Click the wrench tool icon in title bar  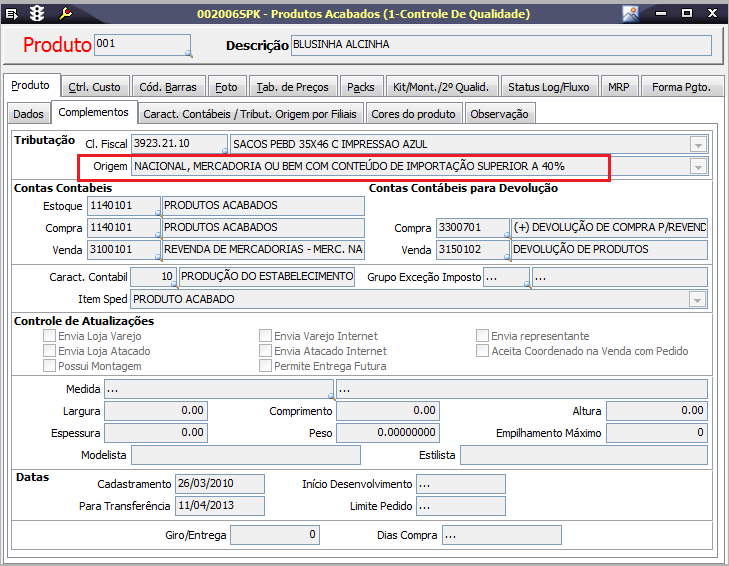(65, 14)
